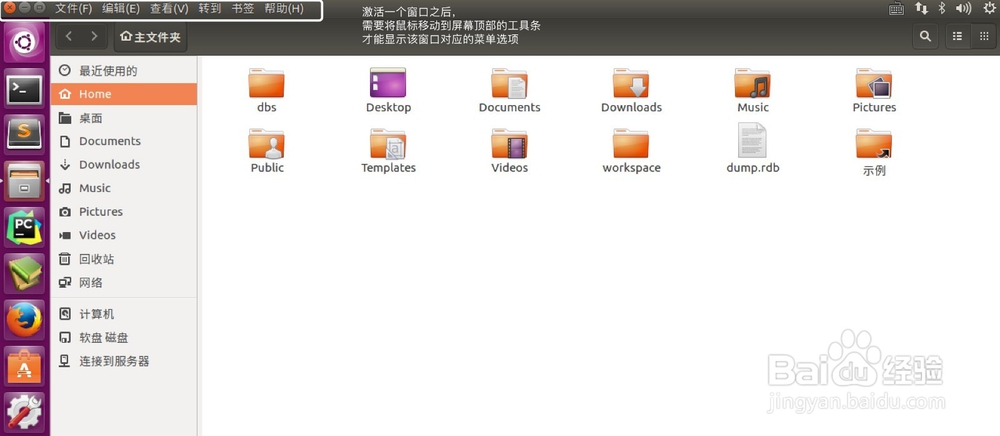Launch PyCharm from the dock
This screenshot has height=436, width=1000.
click(25, 228)
